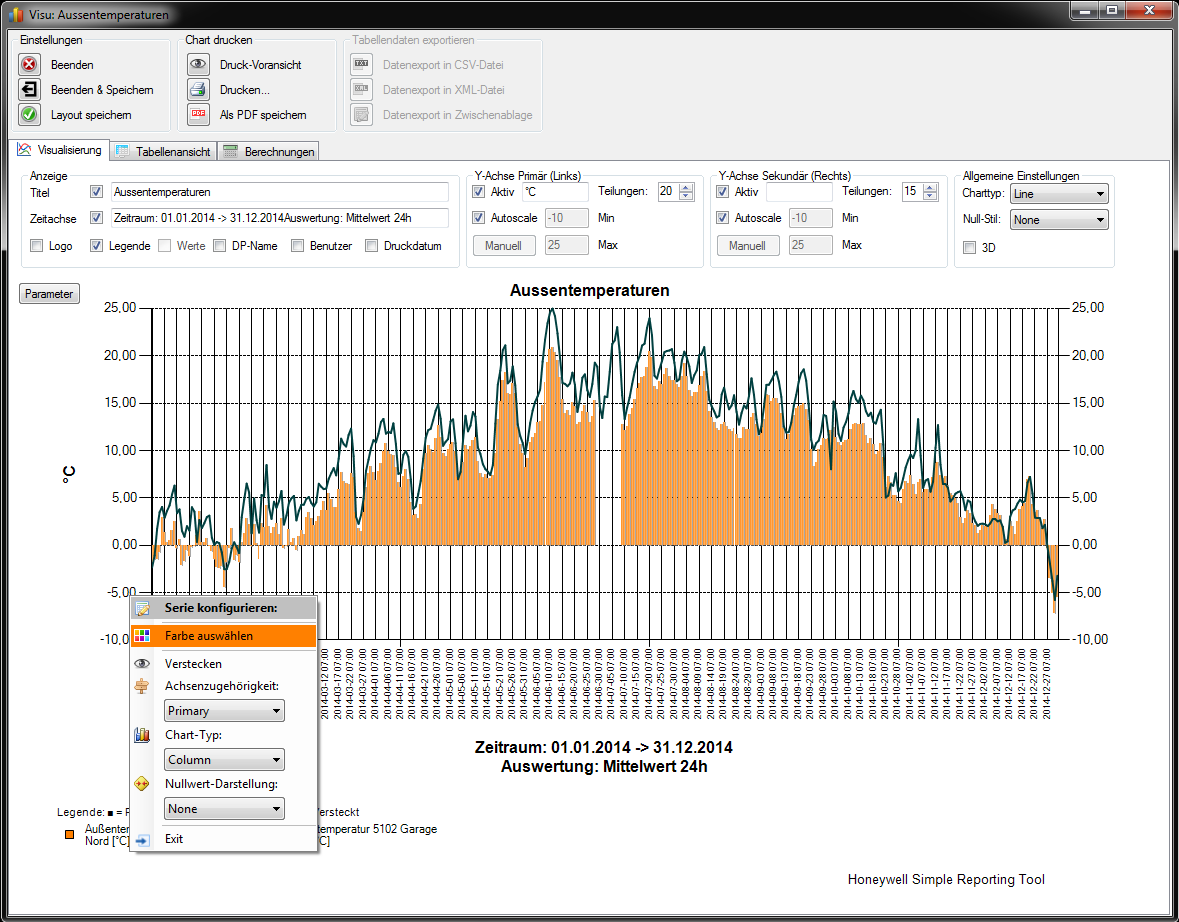The width and height of the screenshot is (1179, 922).
Task: Toggle the Zeitachse checkbox
Action: [96, 218]
